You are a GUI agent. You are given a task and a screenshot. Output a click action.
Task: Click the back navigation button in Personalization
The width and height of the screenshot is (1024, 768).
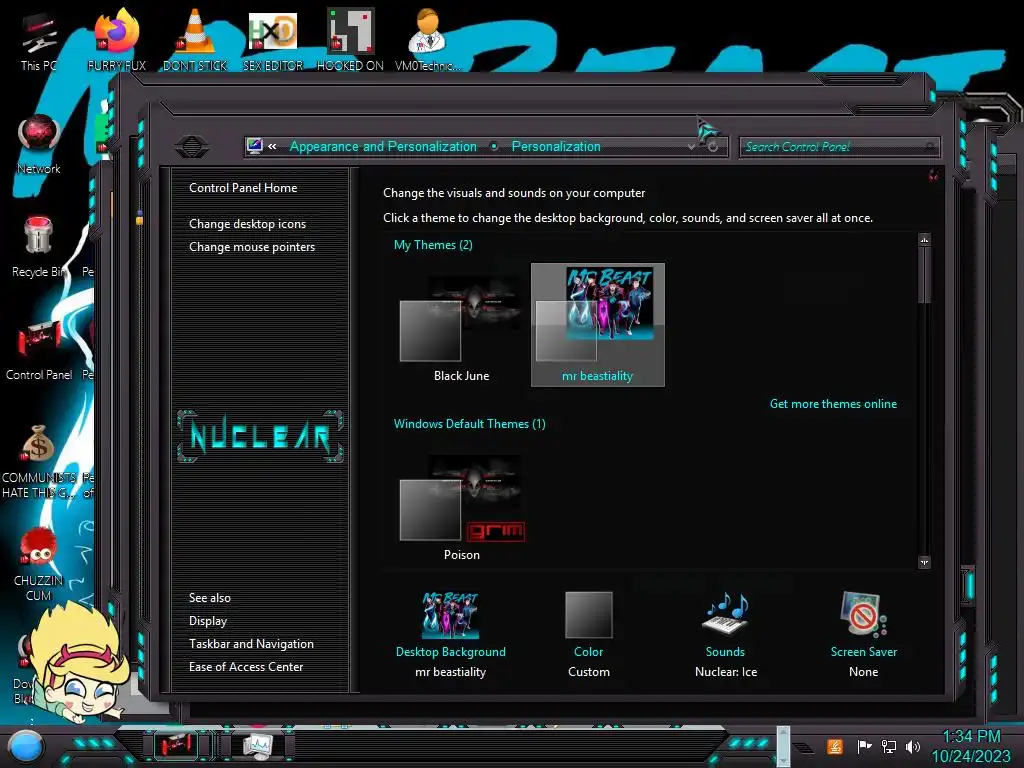click(191, 146)
